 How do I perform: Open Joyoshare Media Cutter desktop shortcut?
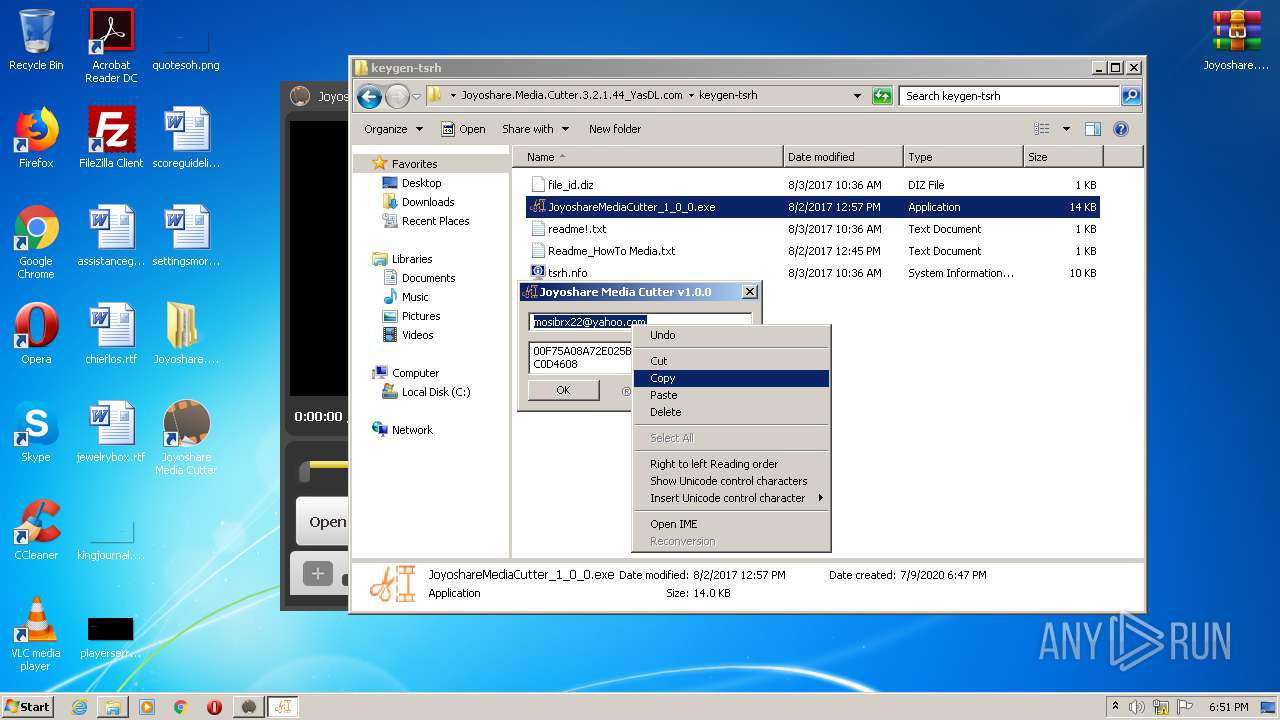click(186, 438)
